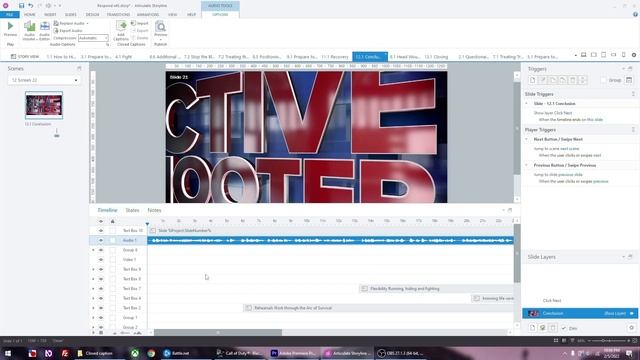Image resolution: width=640 pixels, height=360 pixels.
Task: Hide Text Box 10 on timeline
Action: [x=101, y=231]
